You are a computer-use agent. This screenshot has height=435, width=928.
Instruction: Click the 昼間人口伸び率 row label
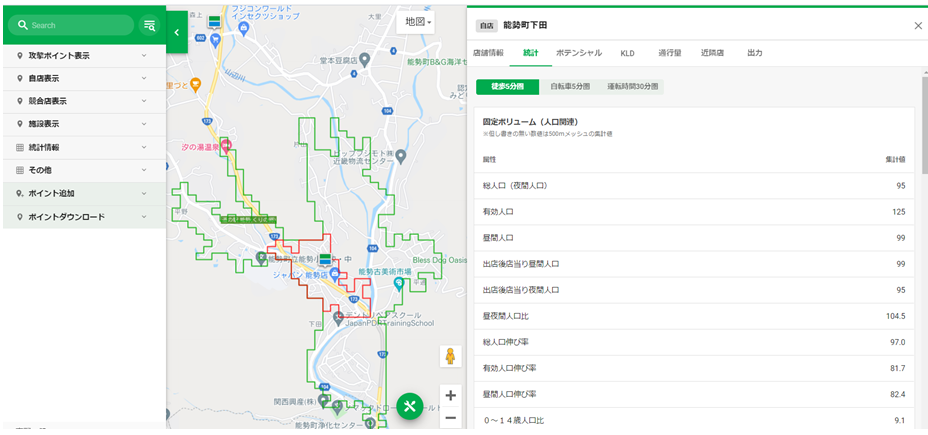pos(510,394)
